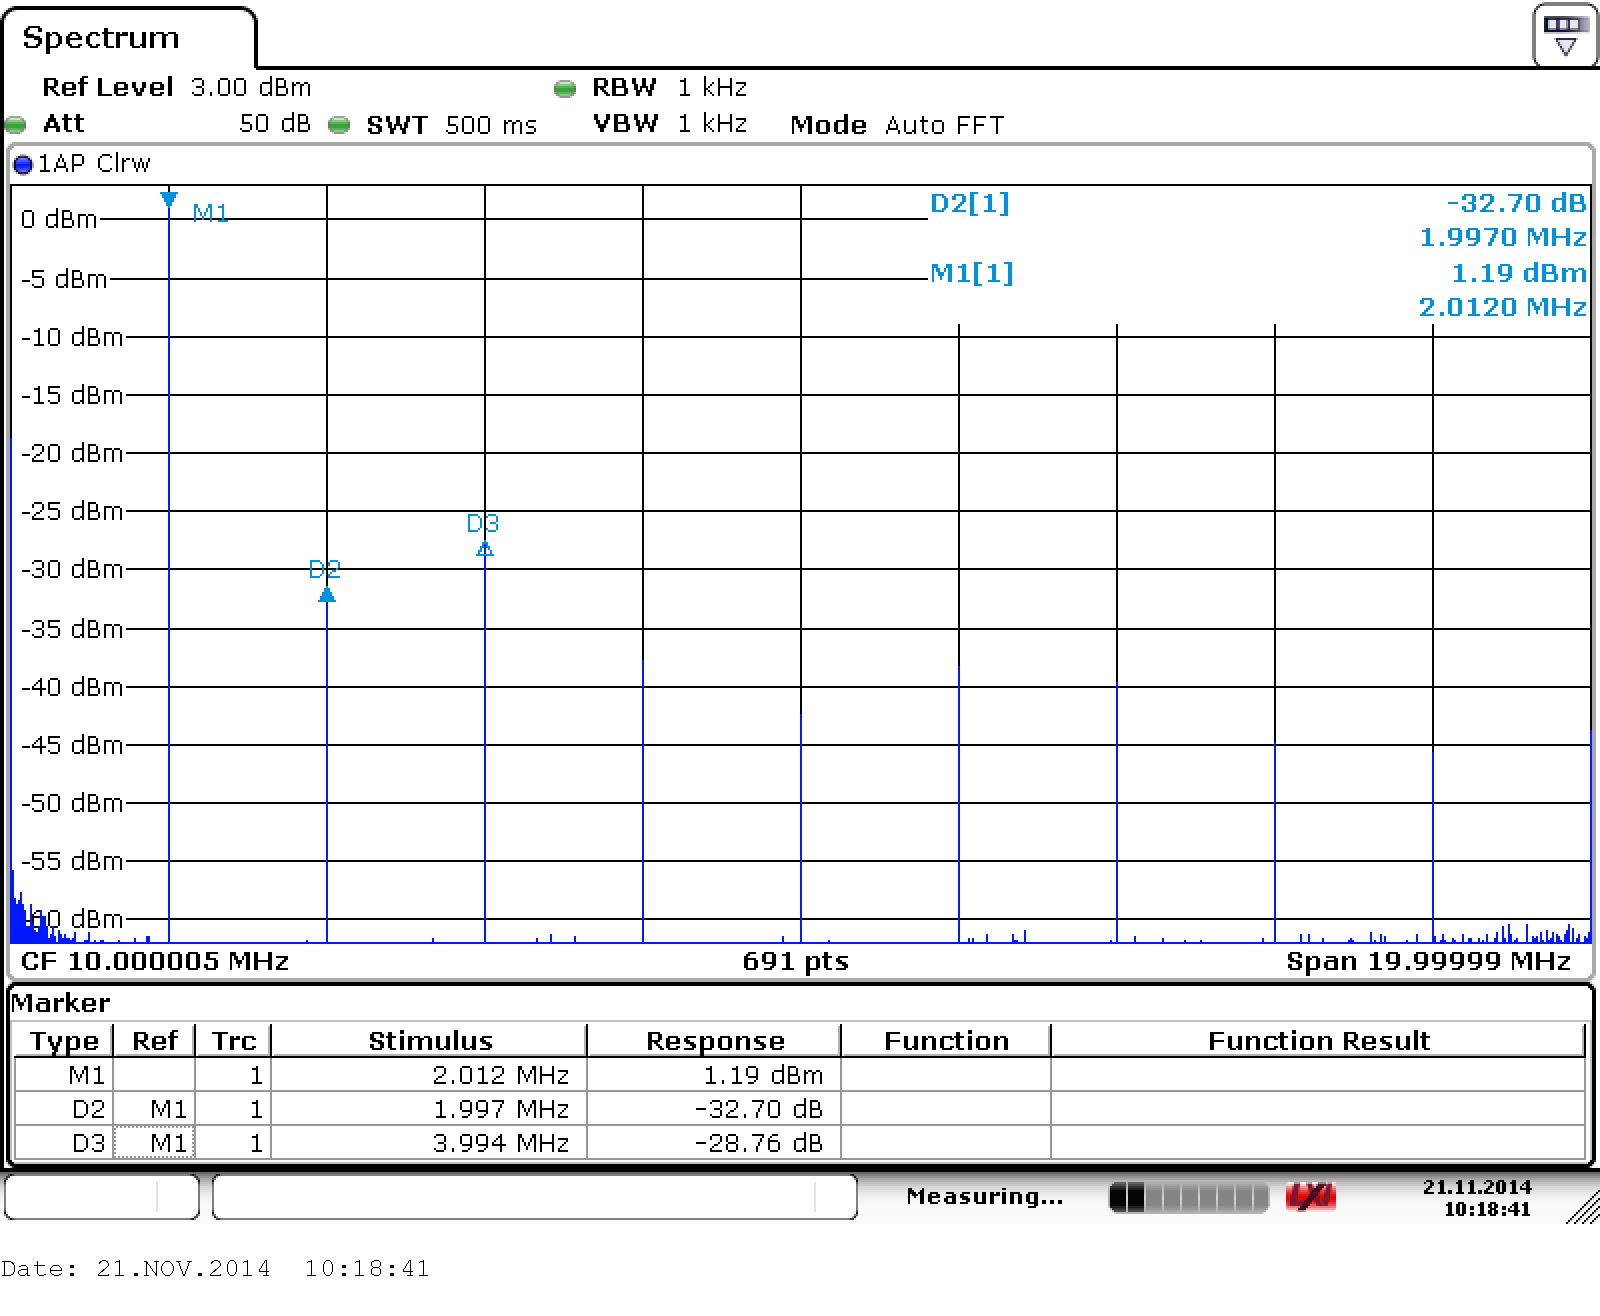
Task: Click the RBW 1 kHz value
Action: click(712, 87)
